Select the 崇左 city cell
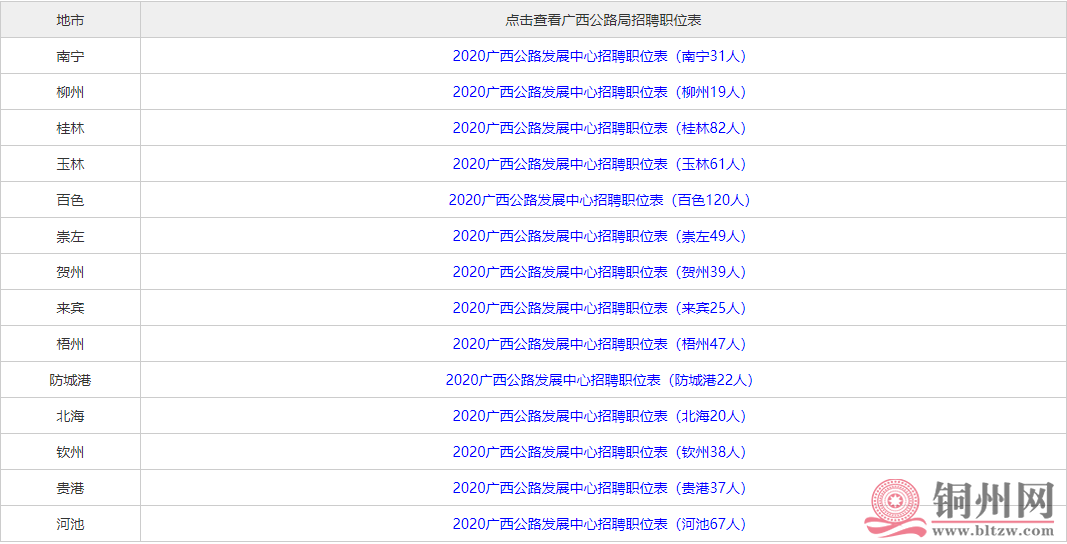 click(70, 236)
